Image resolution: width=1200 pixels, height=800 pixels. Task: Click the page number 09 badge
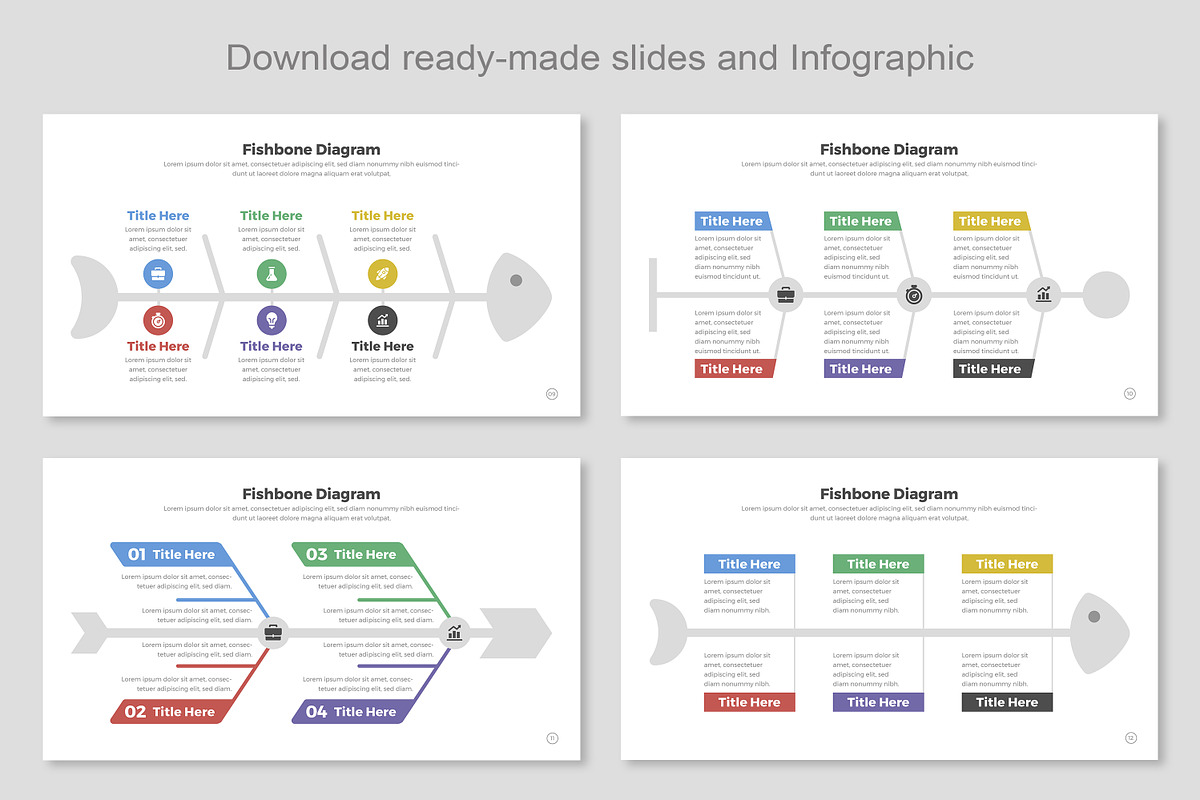coord(552,394)
